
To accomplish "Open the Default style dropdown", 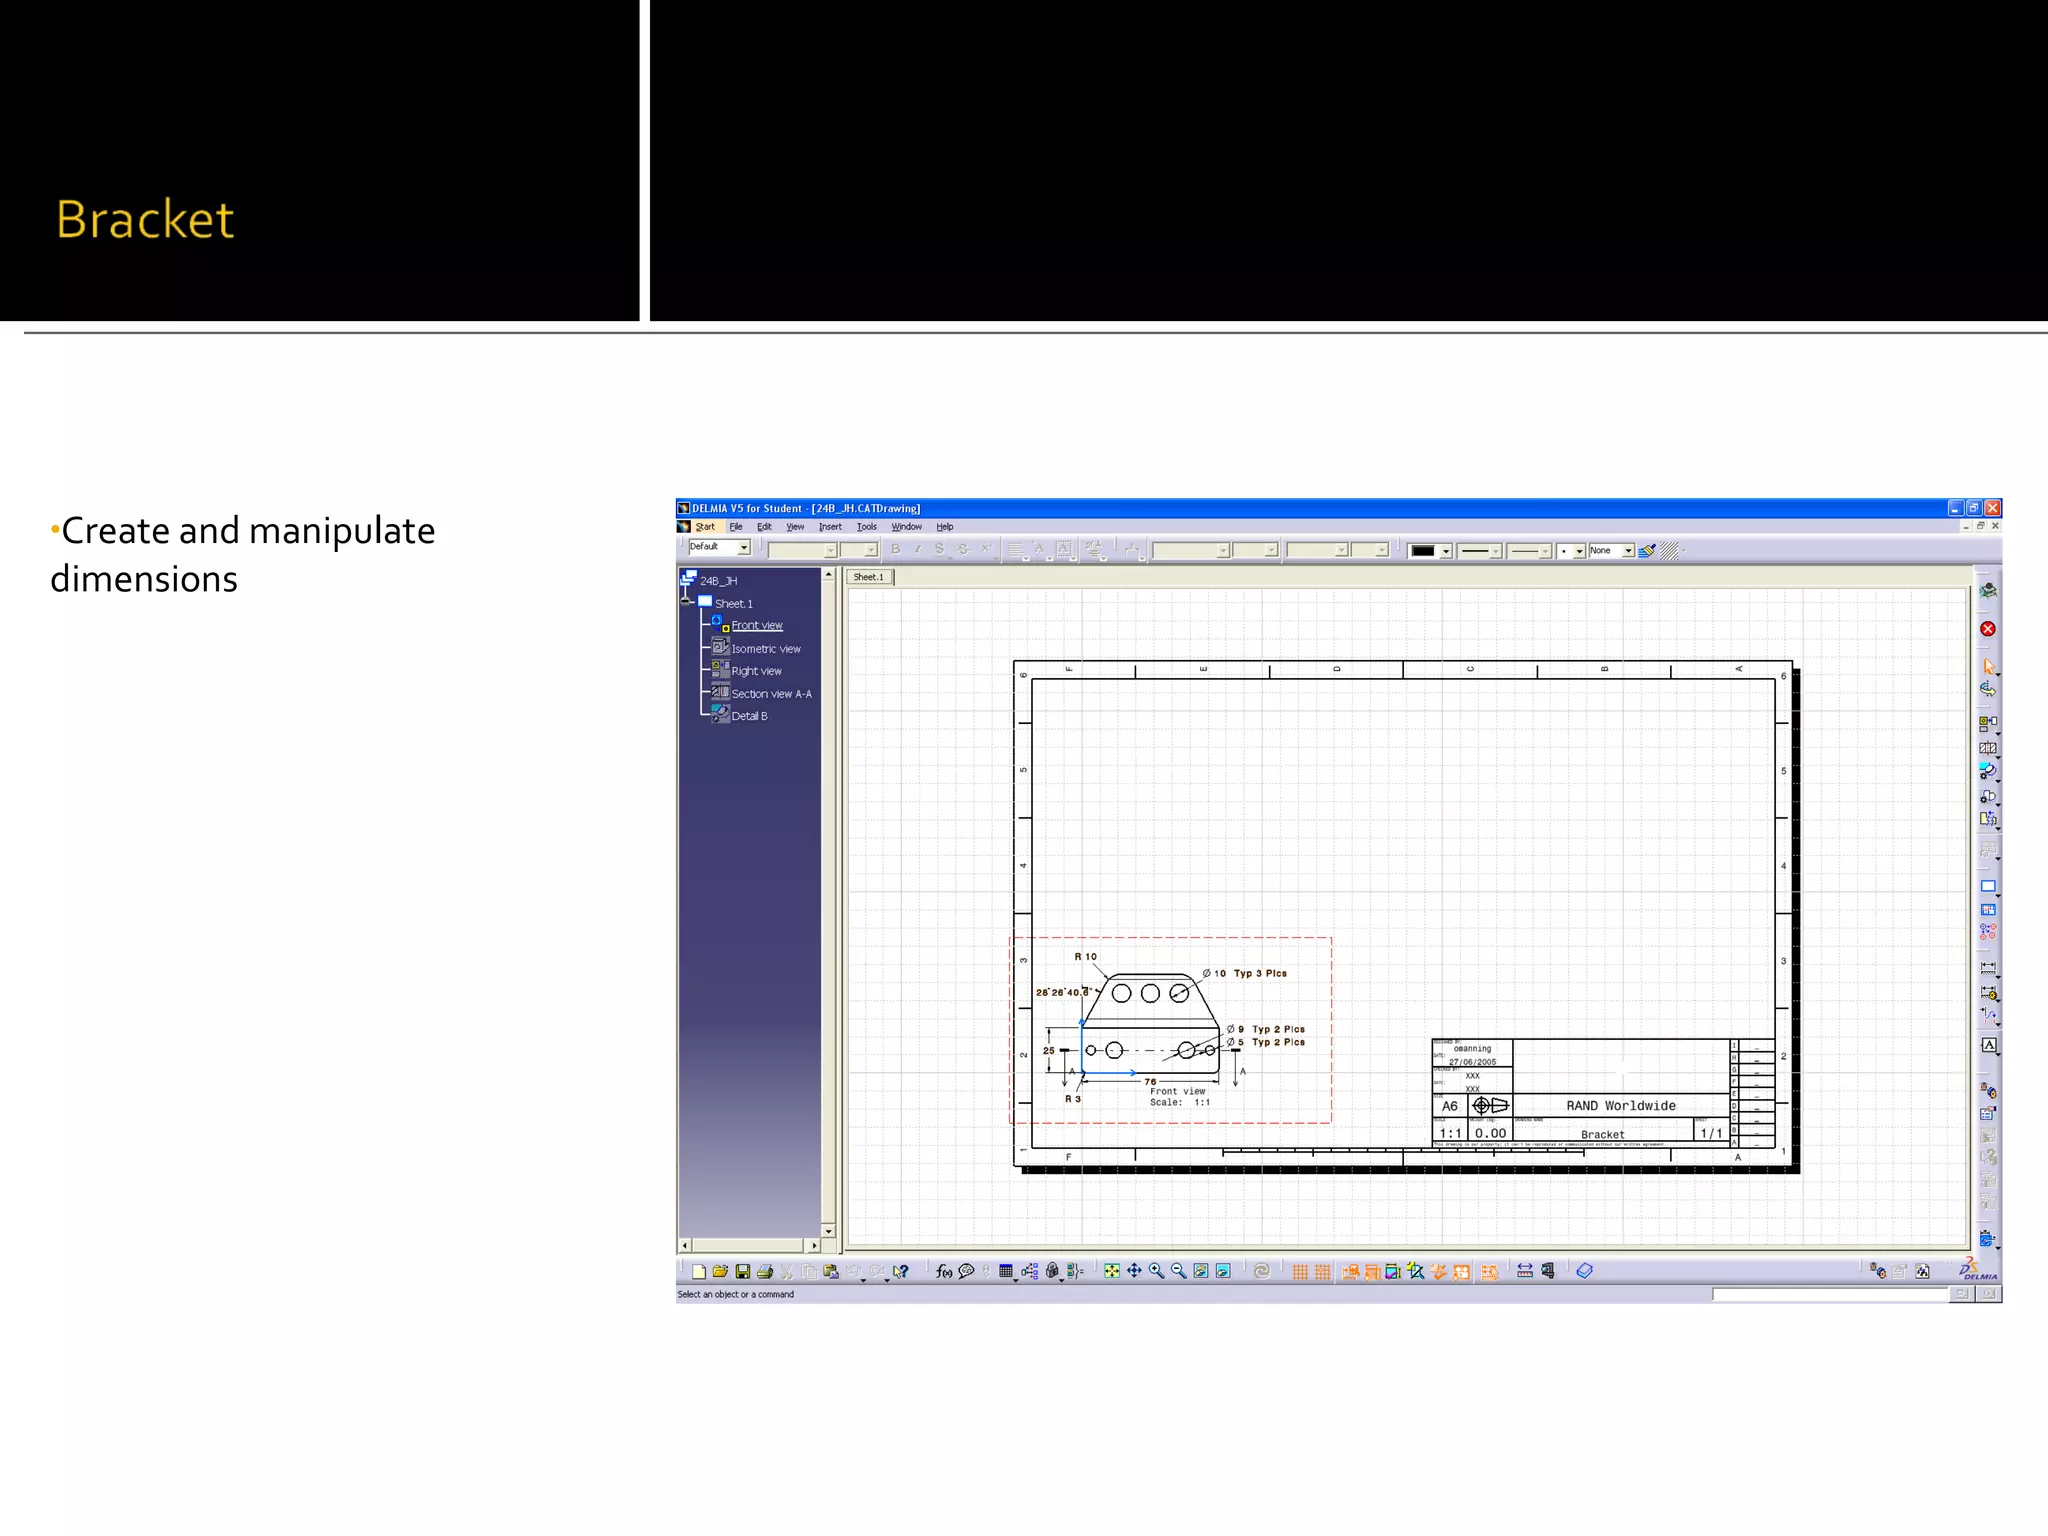I will tap(743, 548).
